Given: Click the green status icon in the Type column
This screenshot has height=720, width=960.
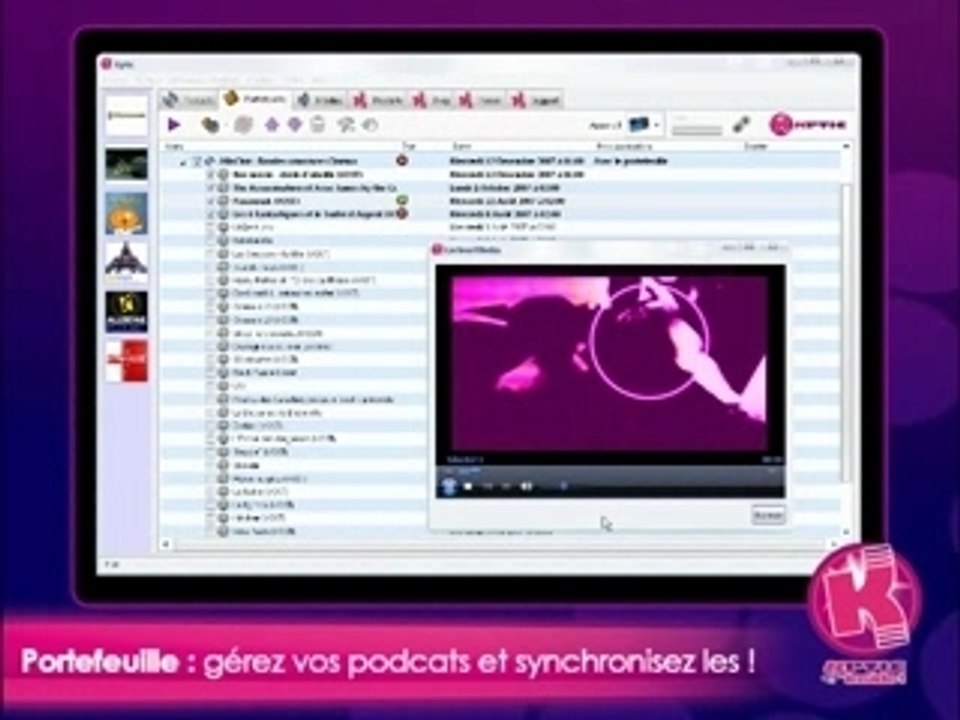Looking at the screenshot, I should coord(402,200).
